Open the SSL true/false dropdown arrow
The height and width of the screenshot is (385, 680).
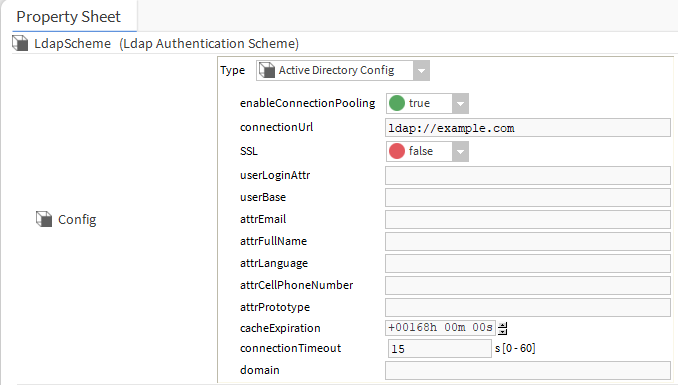click(x=460, y=152)
